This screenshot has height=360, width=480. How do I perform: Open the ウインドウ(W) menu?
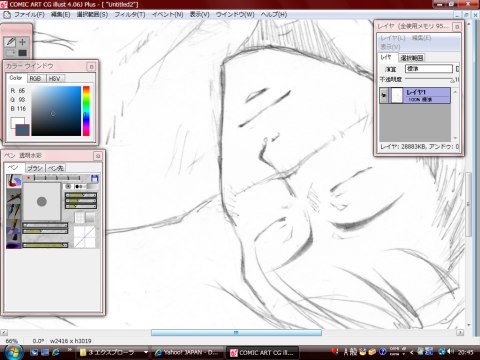coord(235,15)
